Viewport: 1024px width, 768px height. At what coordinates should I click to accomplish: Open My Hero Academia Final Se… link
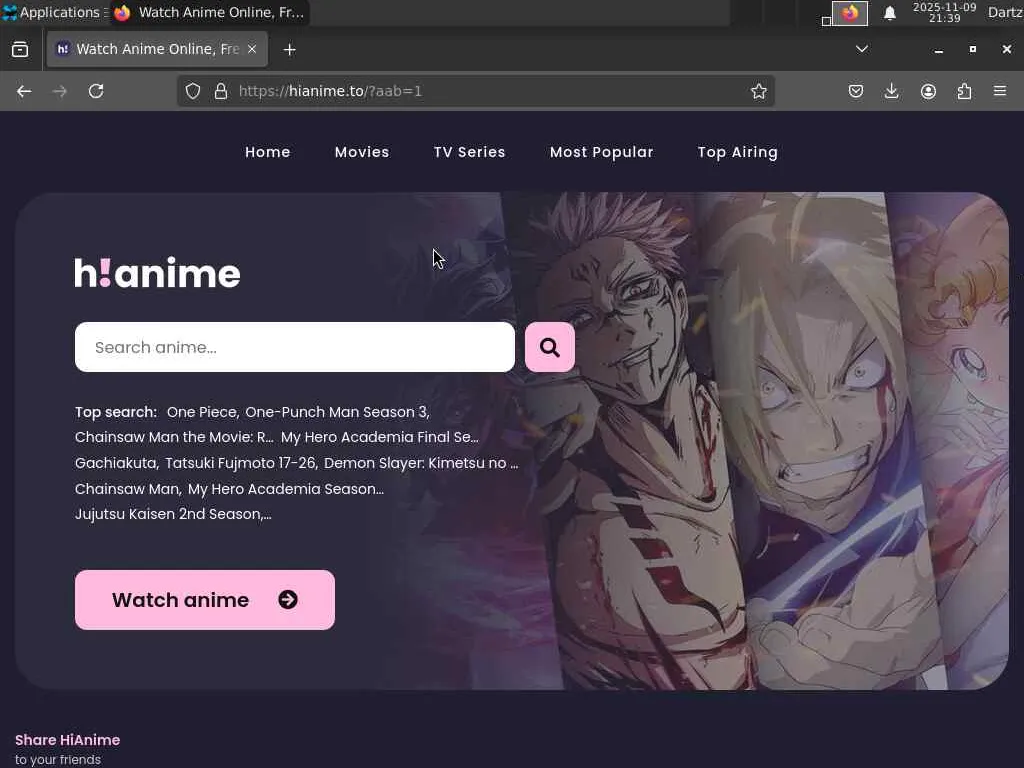(379, 437)
